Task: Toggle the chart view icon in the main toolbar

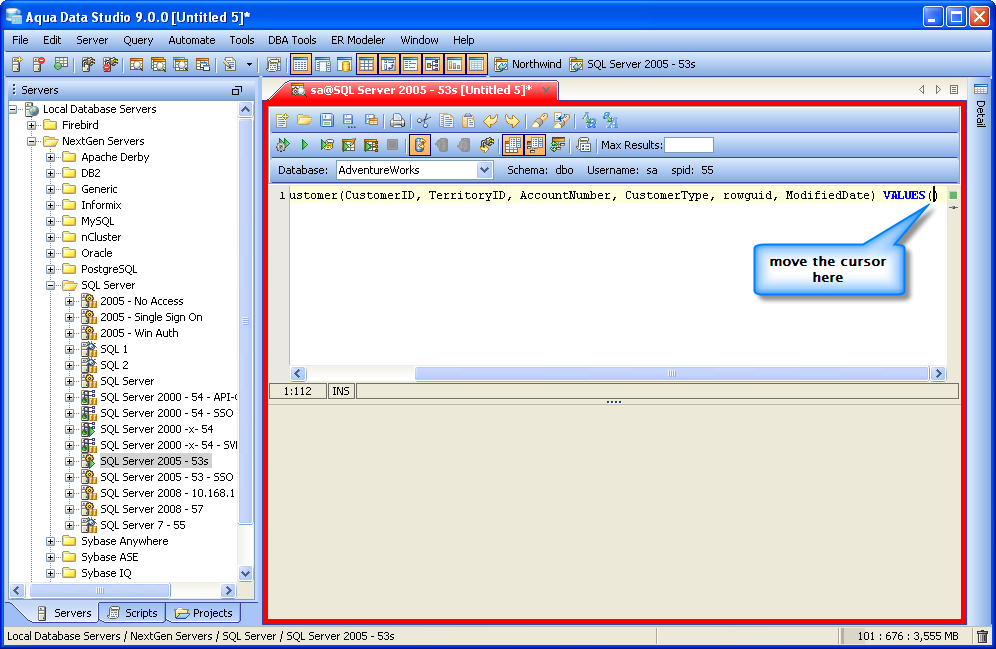Action: pyautogui.click(x=454, y=64)
